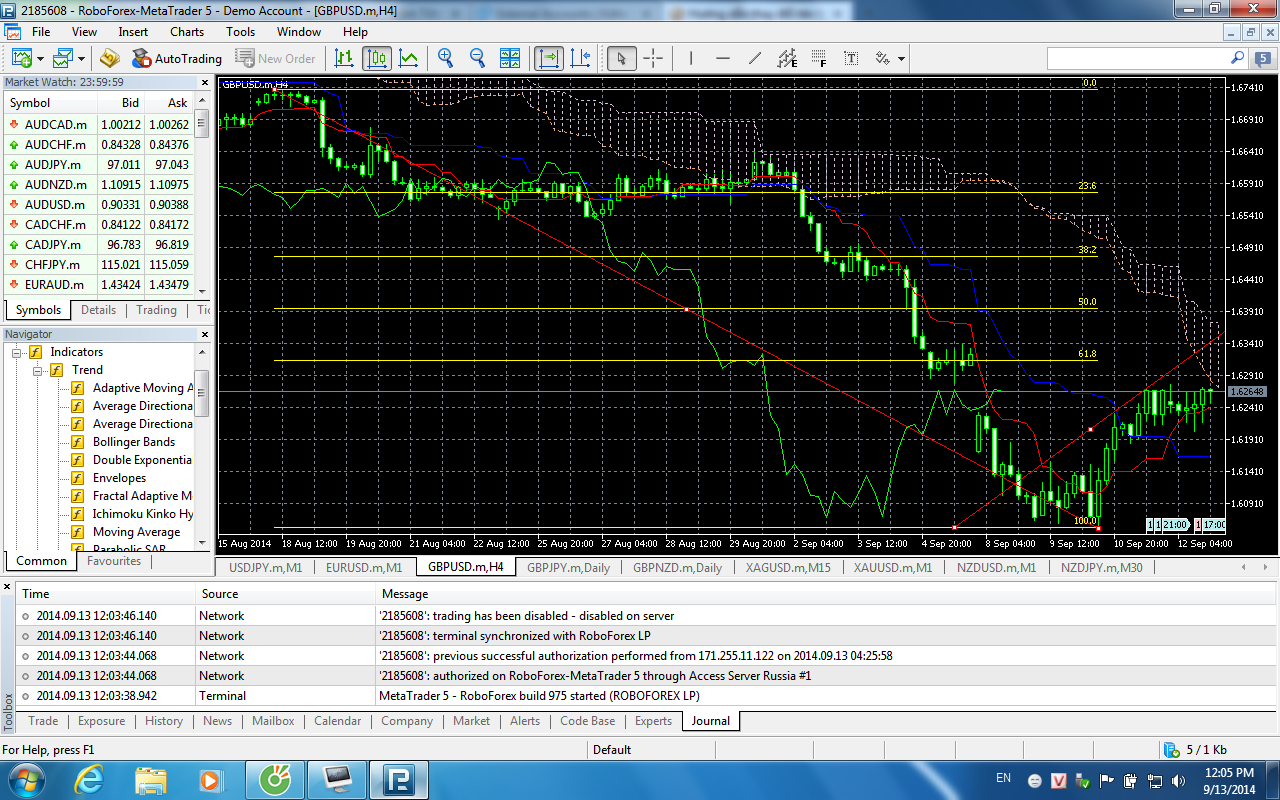
Task: Select the Vertical Line drawing tool
Action: [690, 58]
